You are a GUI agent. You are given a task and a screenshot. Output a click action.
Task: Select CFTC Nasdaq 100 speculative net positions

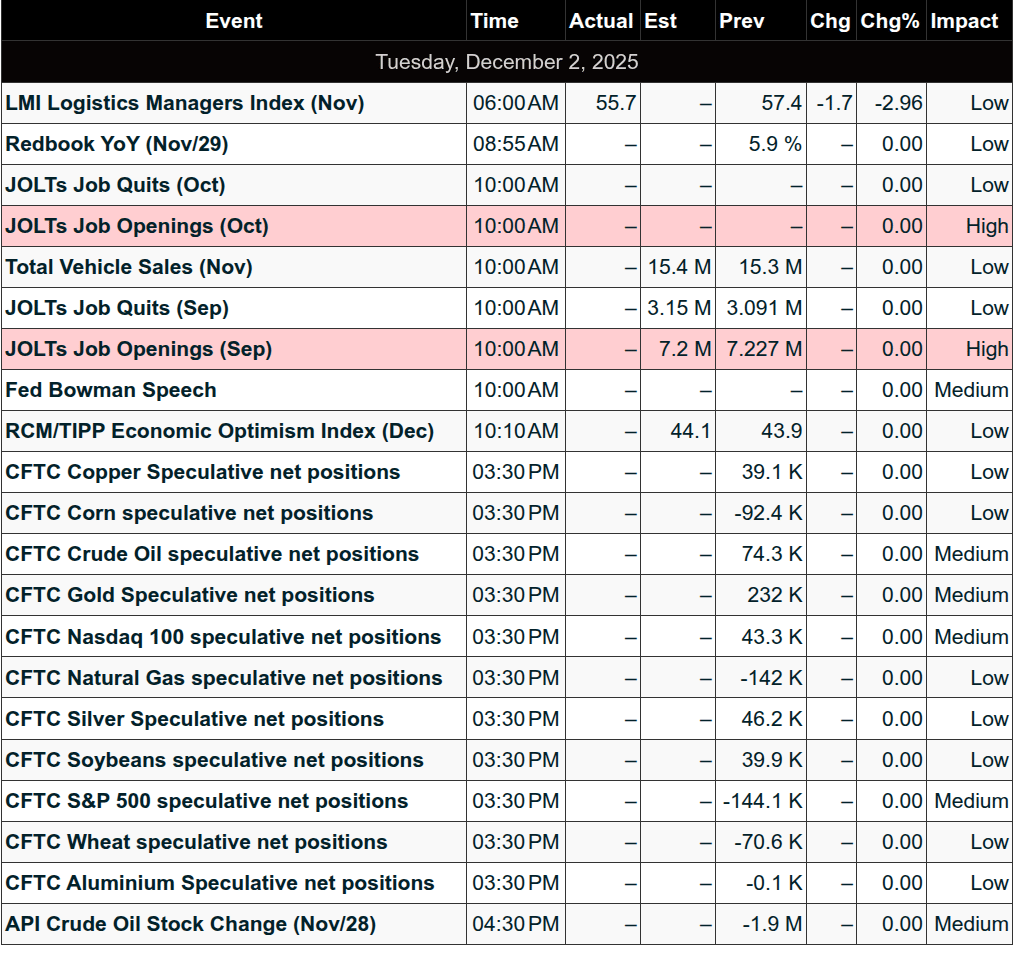[223, 637]
